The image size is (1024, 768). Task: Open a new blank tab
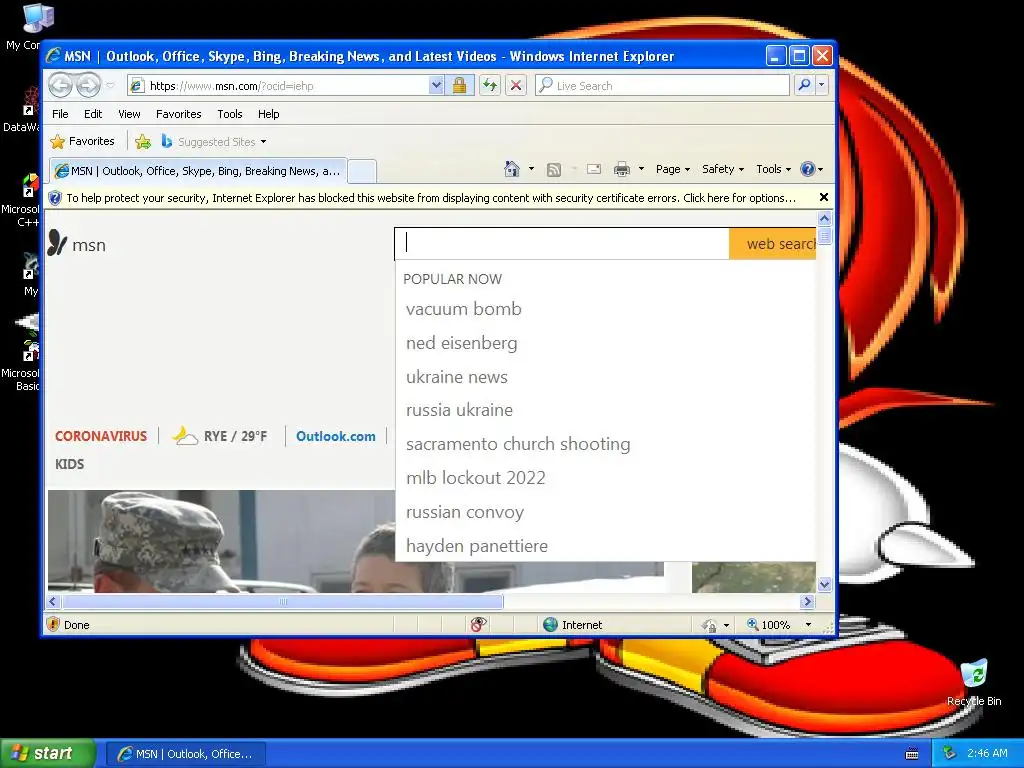362,171
